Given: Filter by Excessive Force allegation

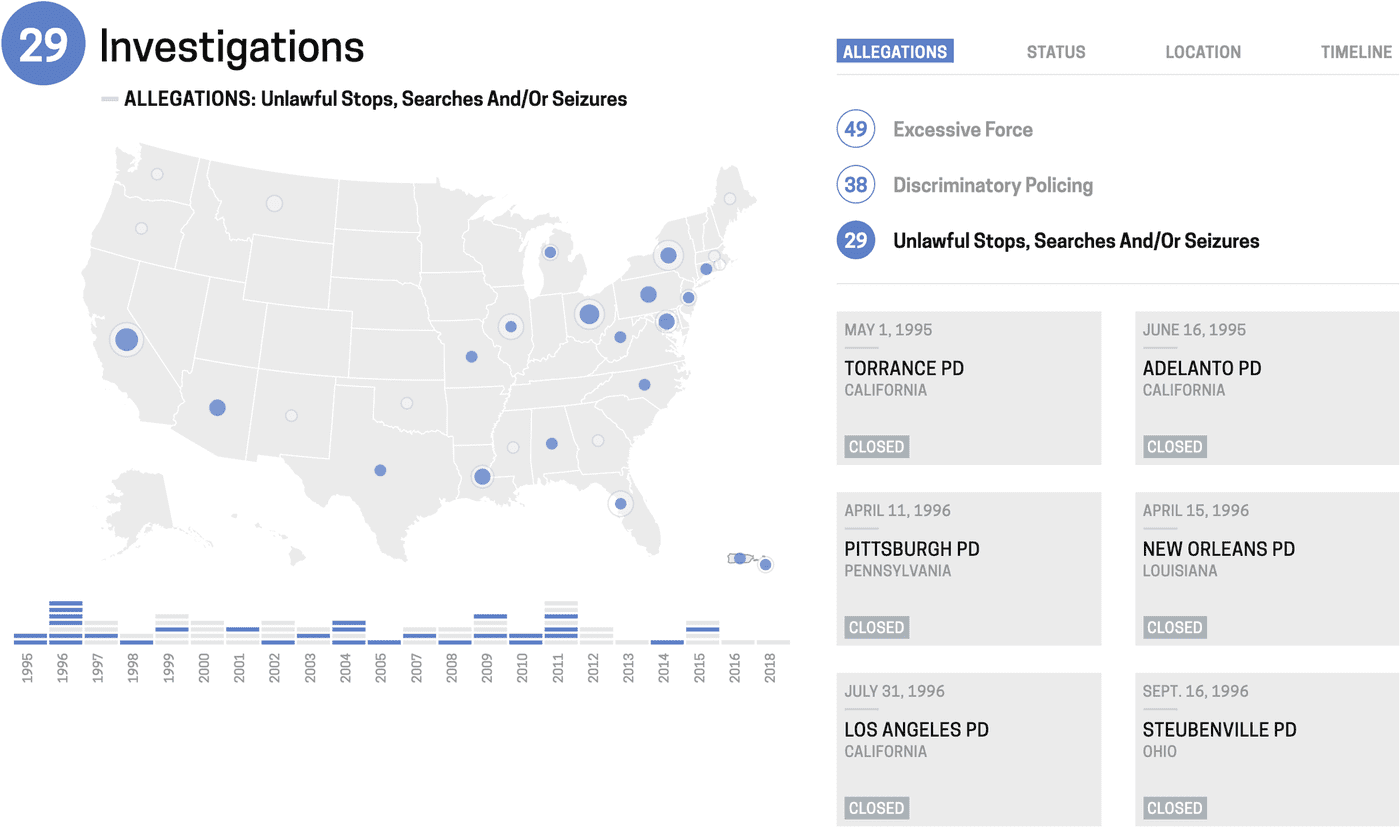Looking at the screenshot, I should [935, 129].
